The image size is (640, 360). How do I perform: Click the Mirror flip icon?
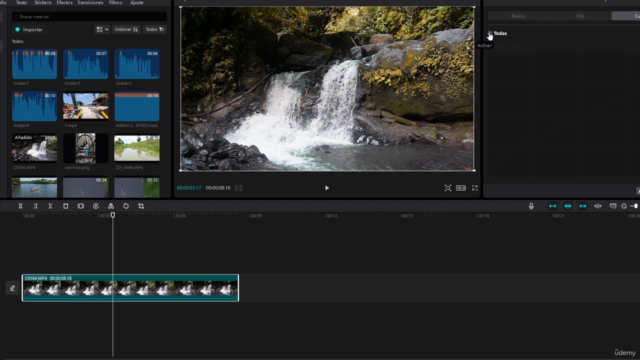[111, 206]
